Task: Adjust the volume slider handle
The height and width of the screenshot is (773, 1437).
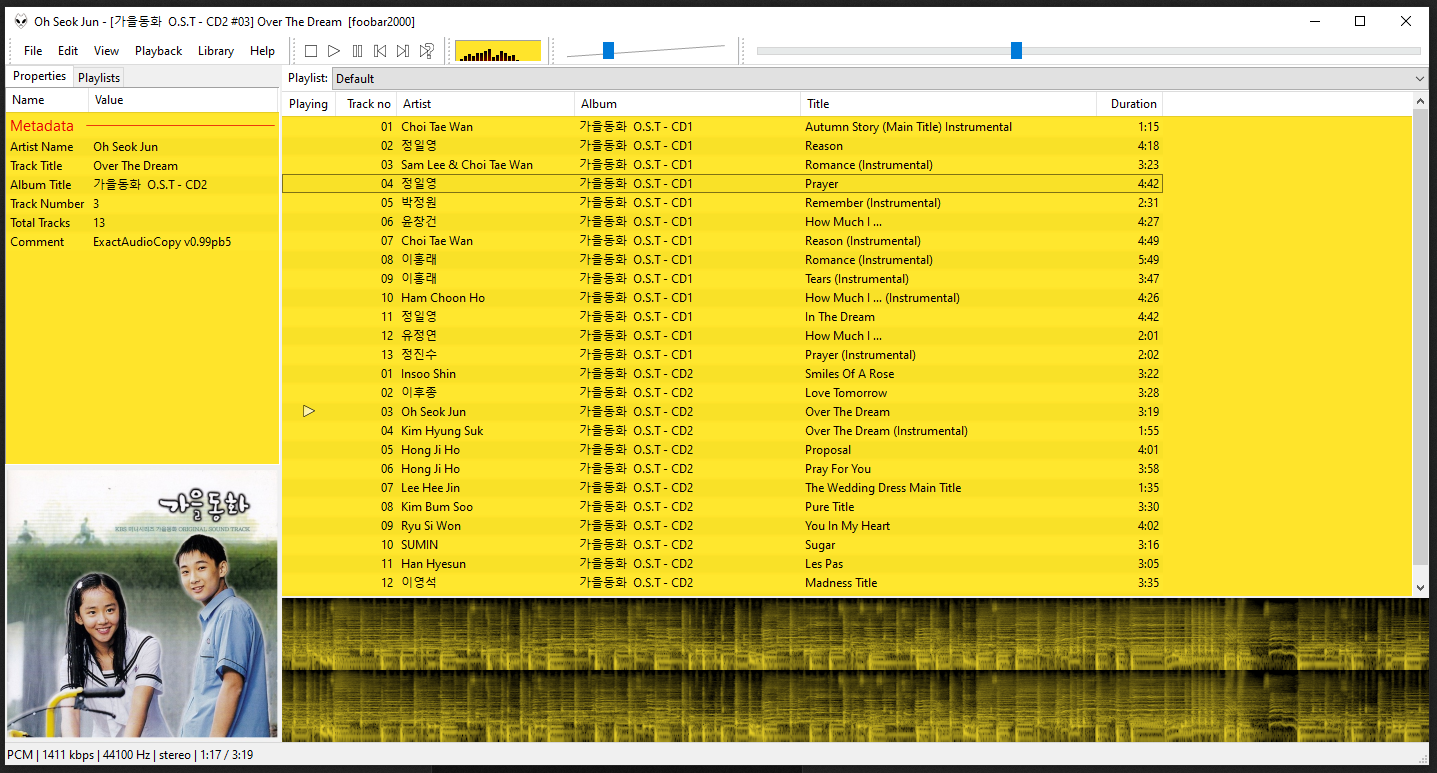Action: tap(608, 51)
